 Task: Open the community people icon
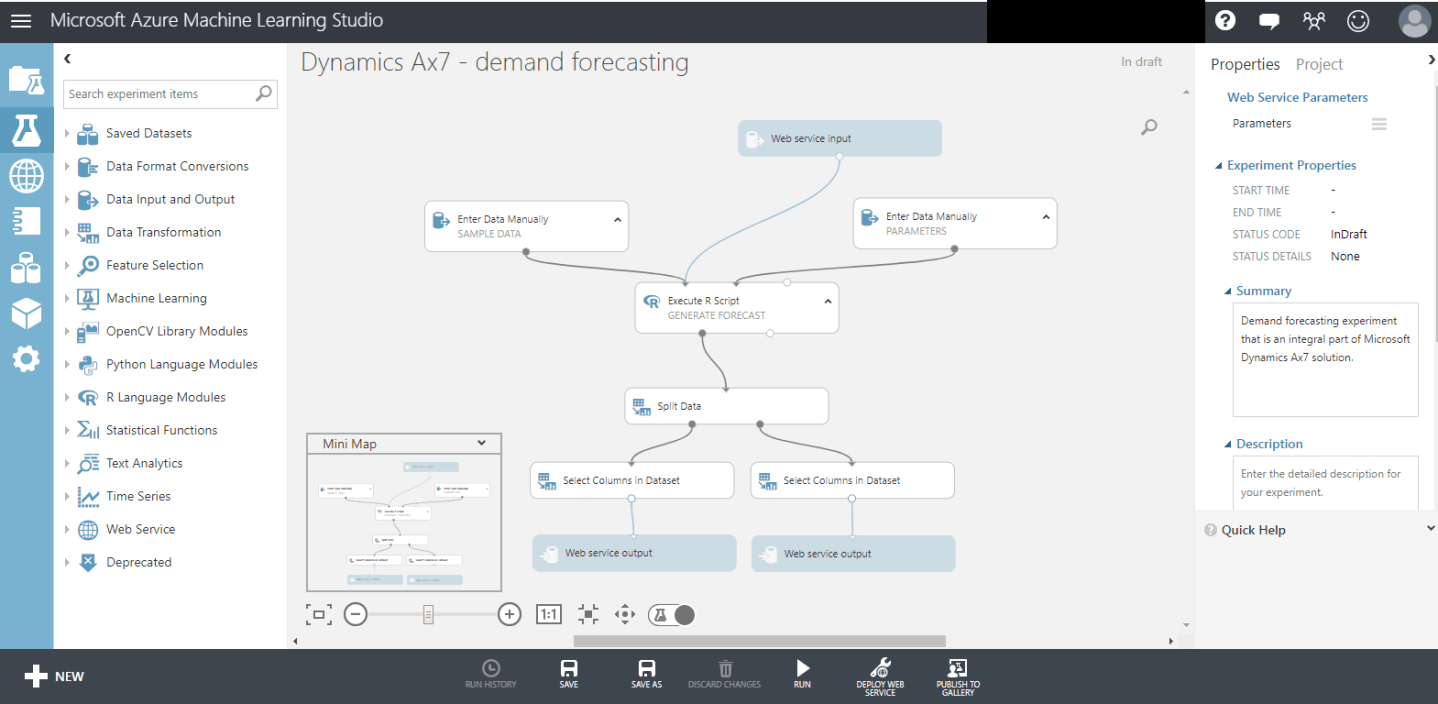[1313, 20]
